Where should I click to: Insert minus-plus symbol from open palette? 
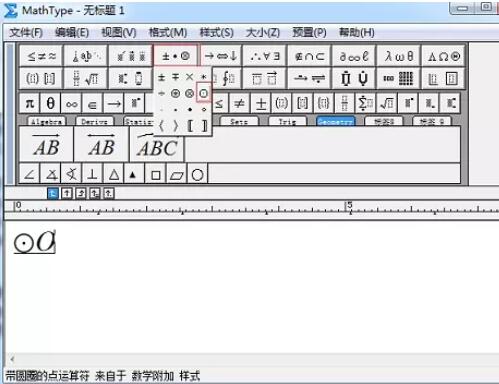coord(176,77)
